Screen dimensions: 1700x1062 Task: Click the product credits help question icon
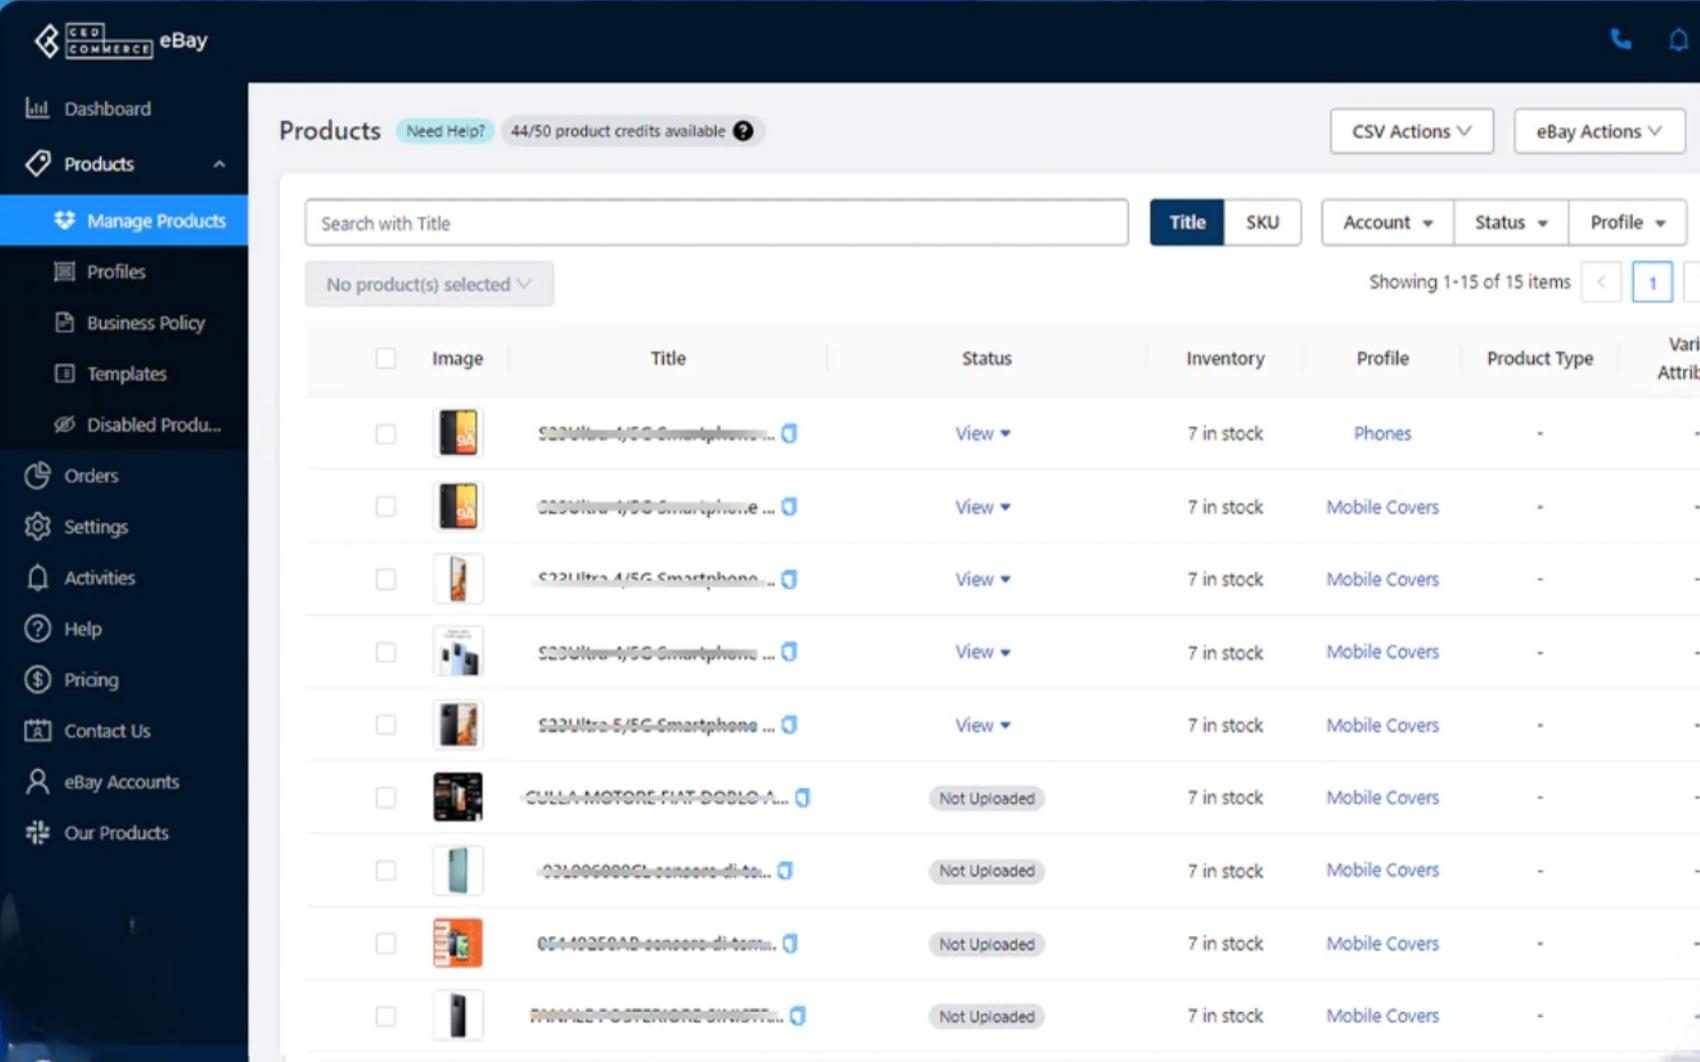(743, 131)
